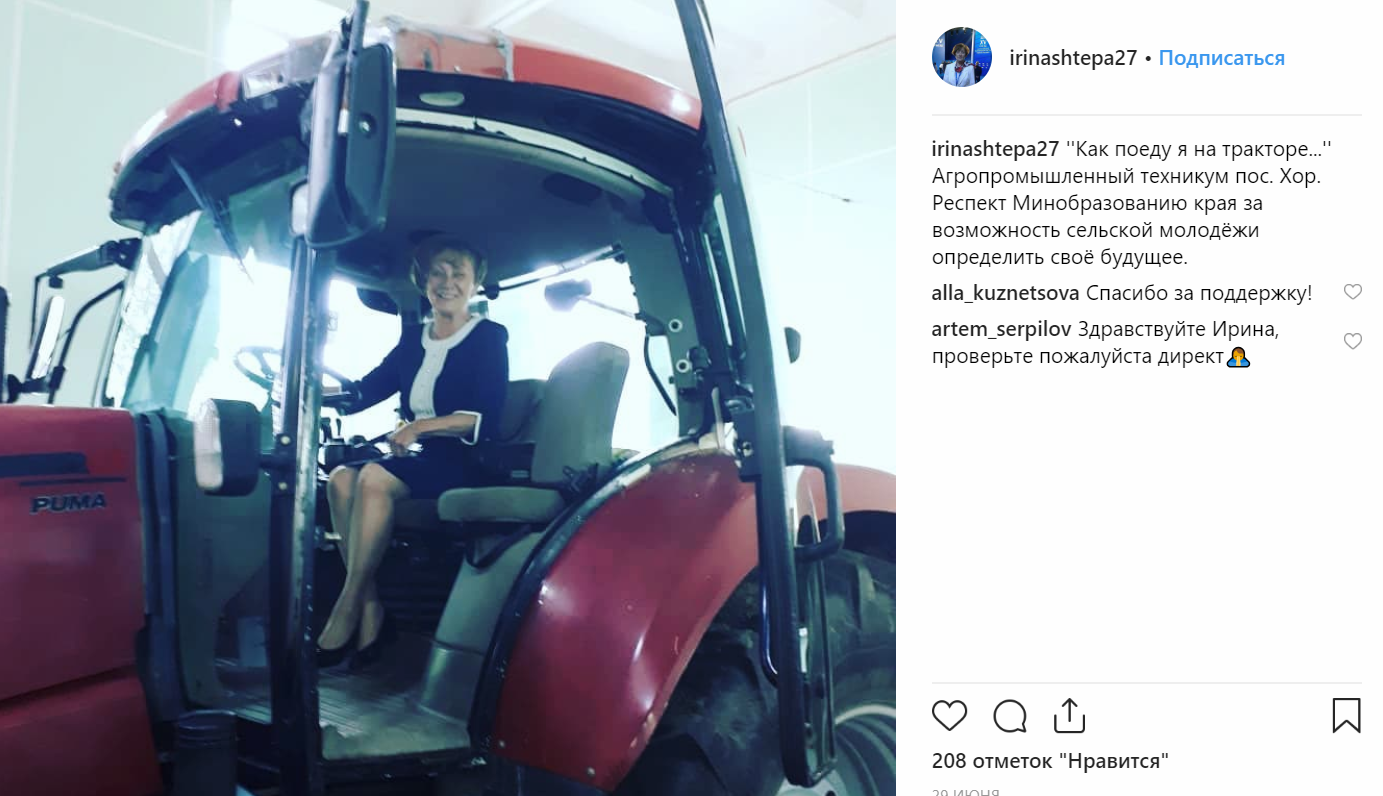The height and width of the screenshot is (796, 1383).
Task: Select irinashtepa27 username in the caption
Action: coord(995,150)
